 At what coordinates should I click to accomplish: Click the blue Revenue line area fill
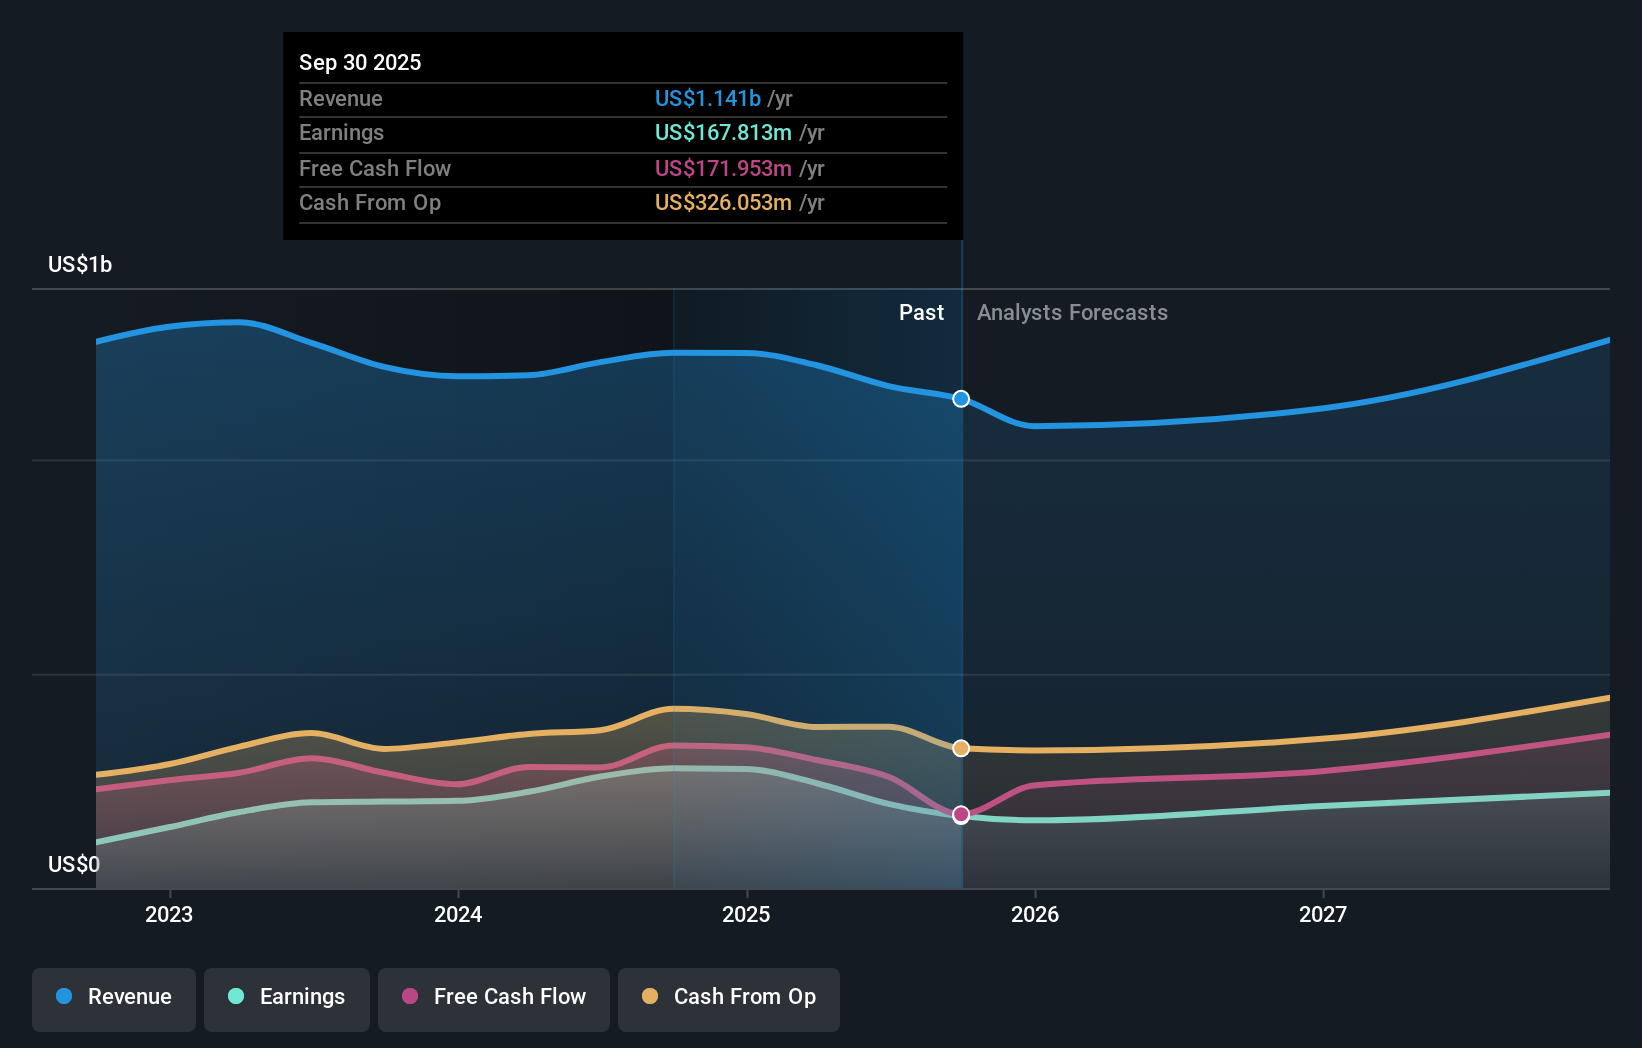pos(500,500)
